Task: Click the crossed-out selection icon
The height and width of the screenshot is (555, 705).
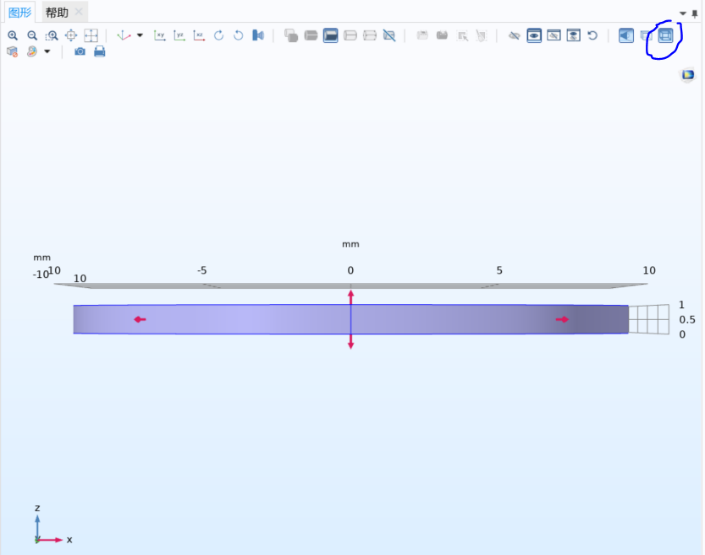Action: (x=389, y=36)
